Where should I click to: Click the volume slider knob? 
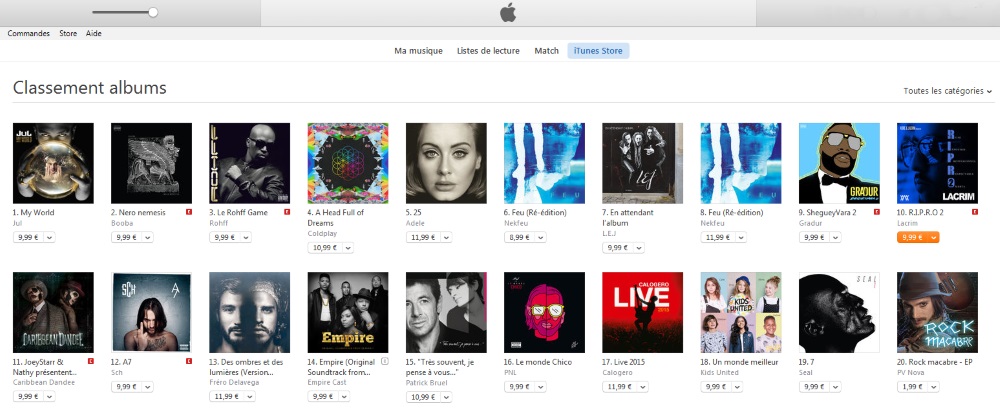click(152, 12)
